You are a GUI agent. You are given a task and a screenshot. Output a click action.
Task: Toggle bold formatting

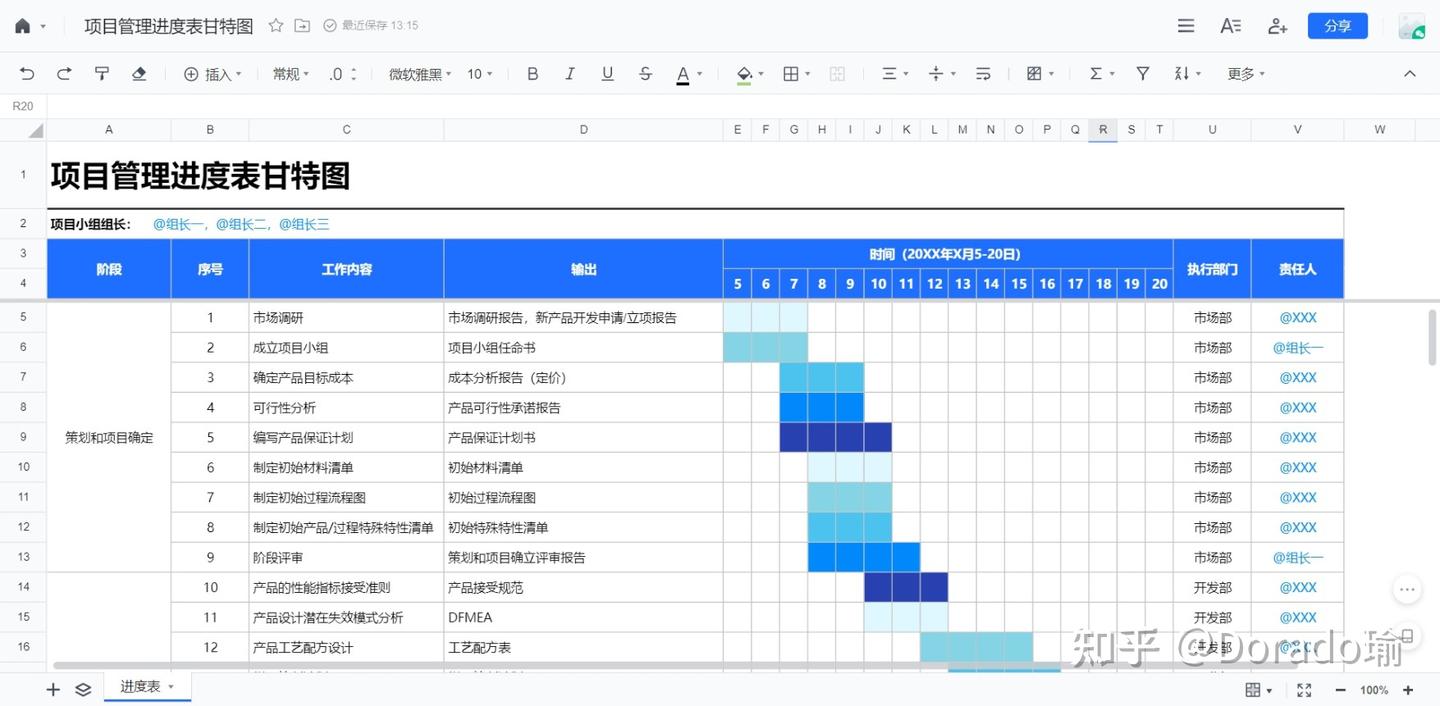click(532, 74)
